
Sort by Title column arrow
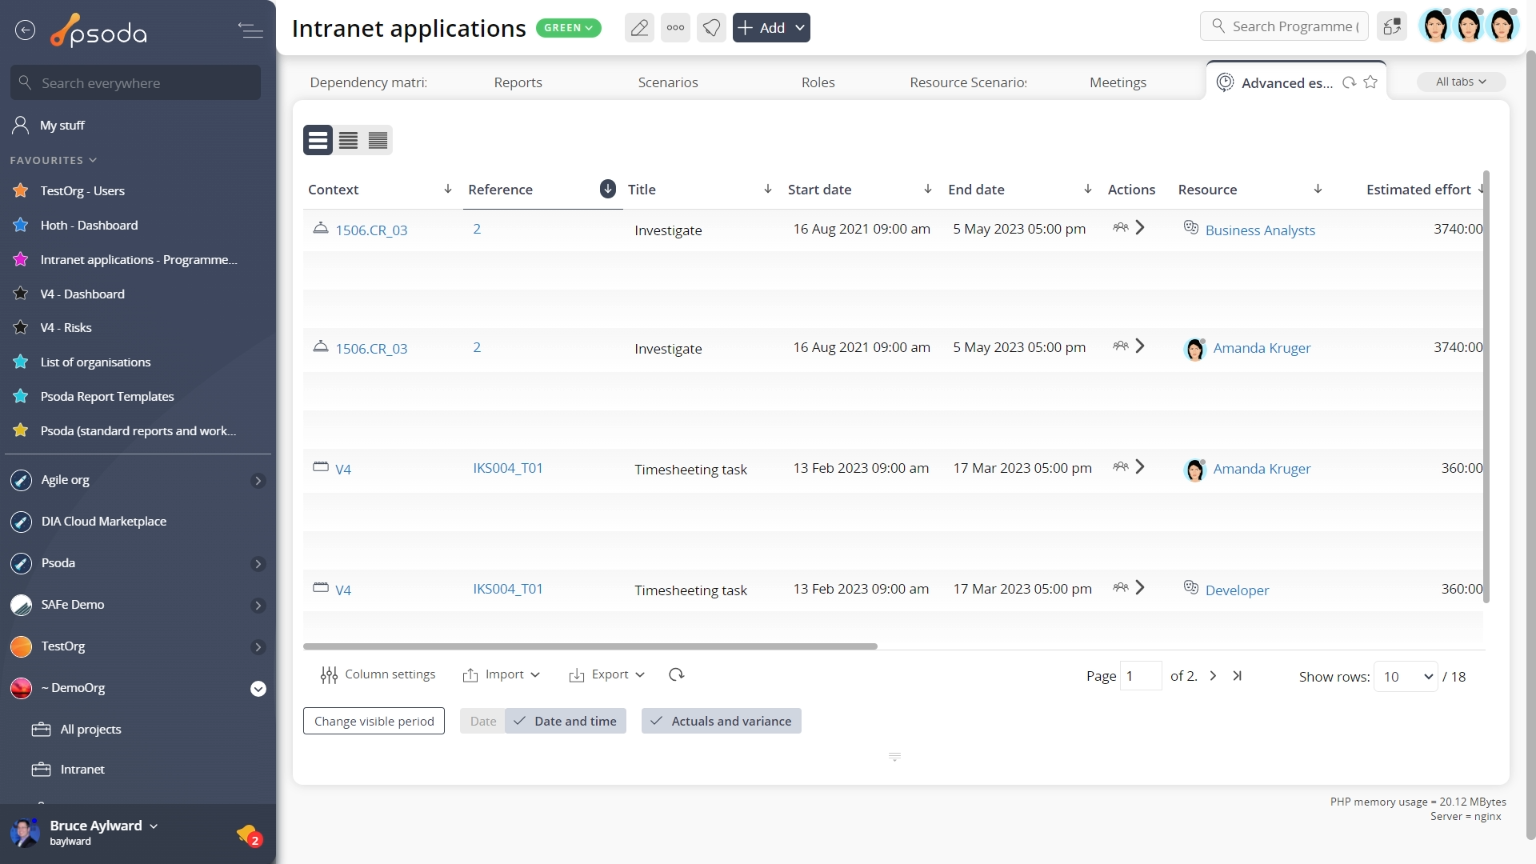tap(768, 189)
